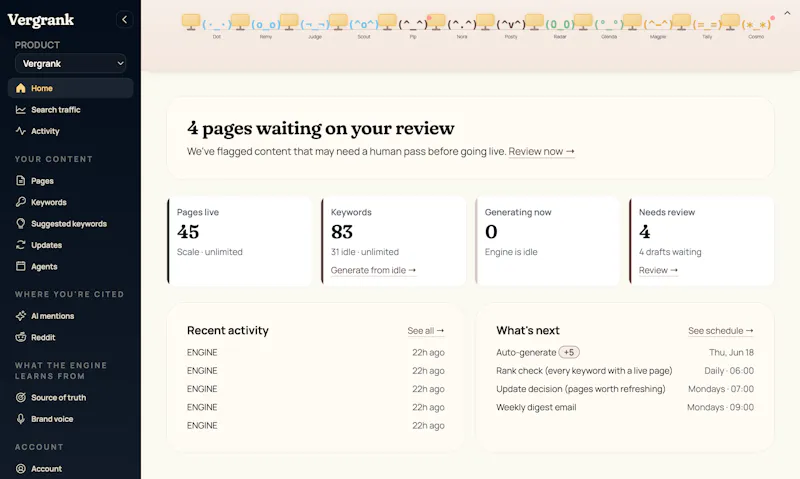Click the 'Engine is idle' text

click(511, 252)
